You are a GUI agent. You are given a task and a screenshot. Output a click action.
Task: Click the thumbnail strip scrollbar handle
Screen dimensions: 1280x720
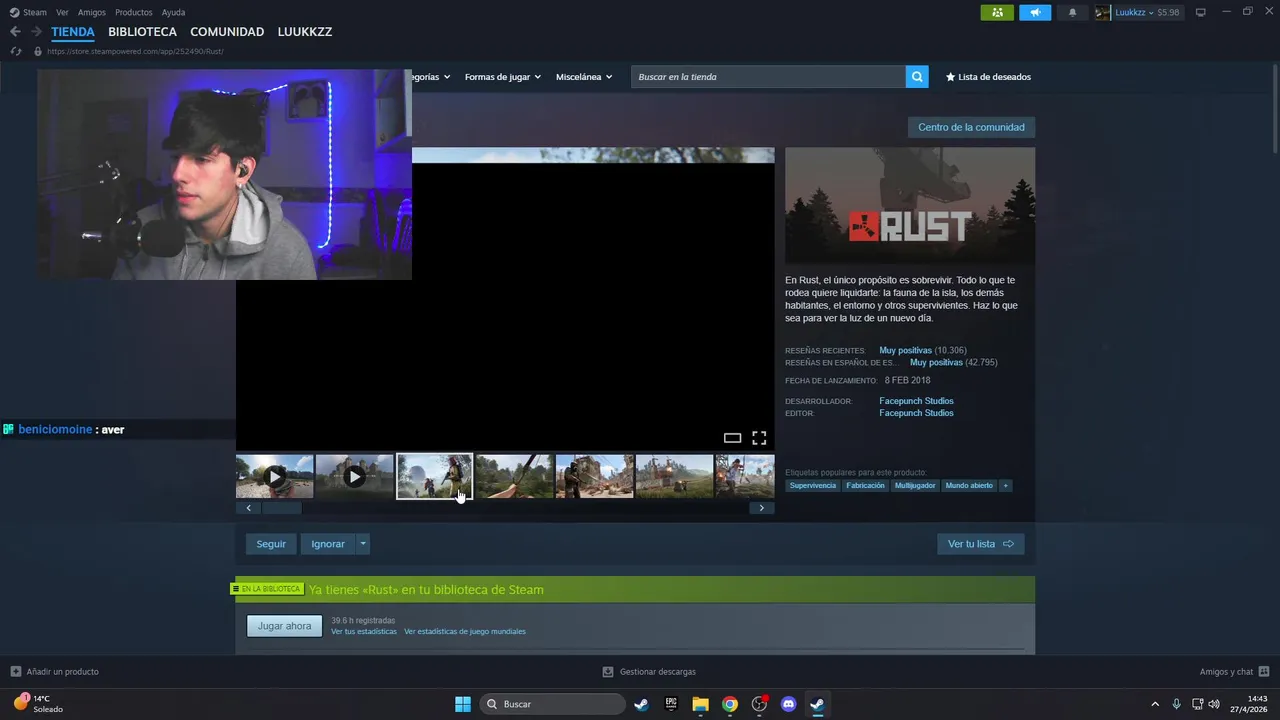click(281, 508)
